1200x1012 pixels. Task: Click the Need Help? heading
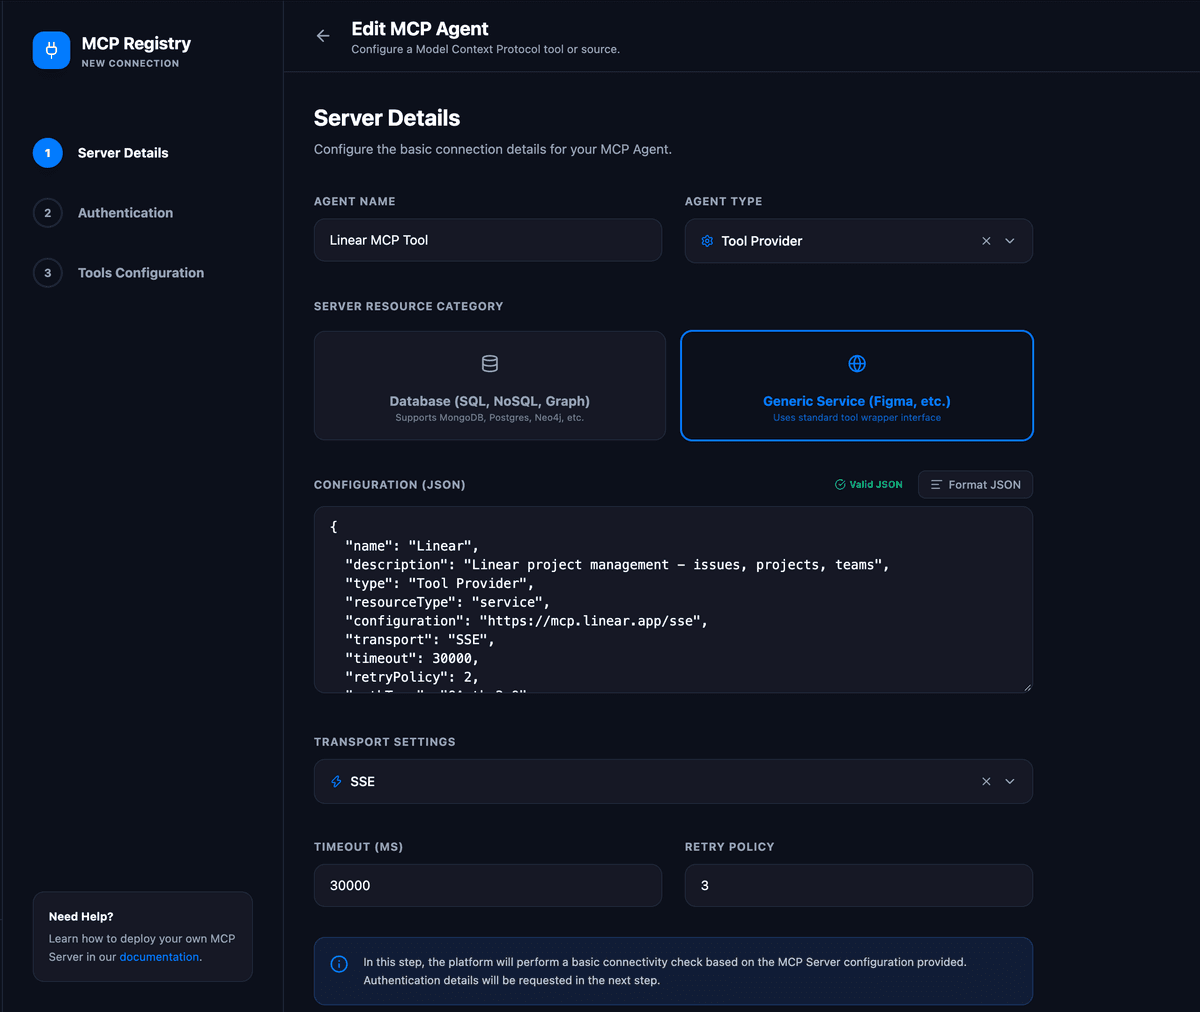point(81,917)
